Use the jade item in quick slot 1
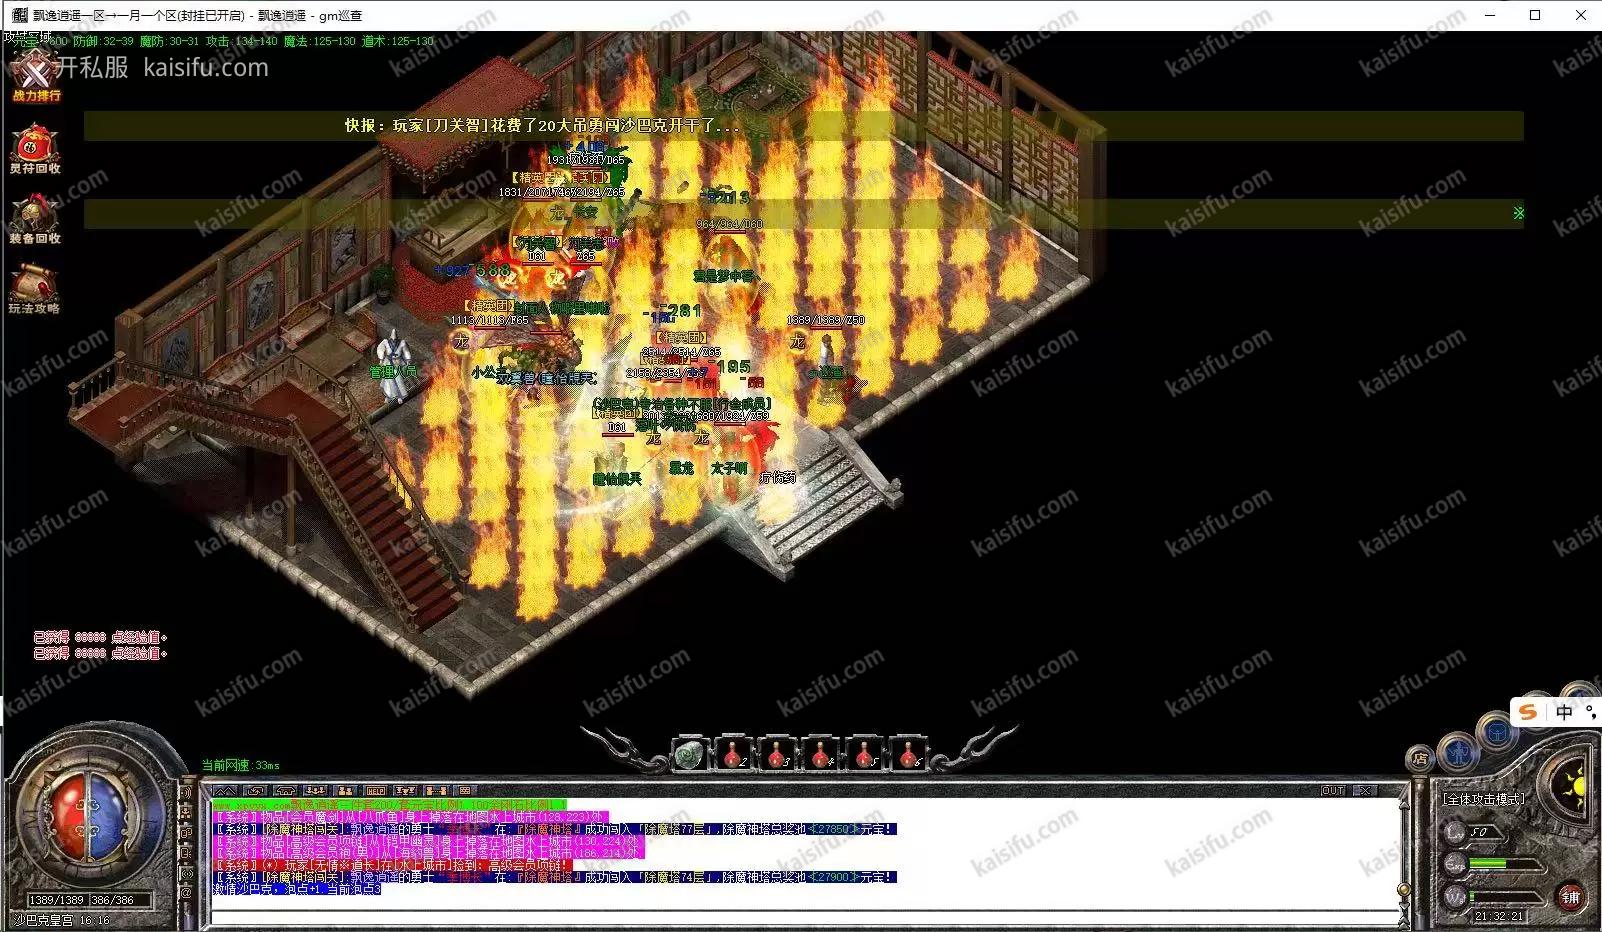 click(x=688, y=753)
